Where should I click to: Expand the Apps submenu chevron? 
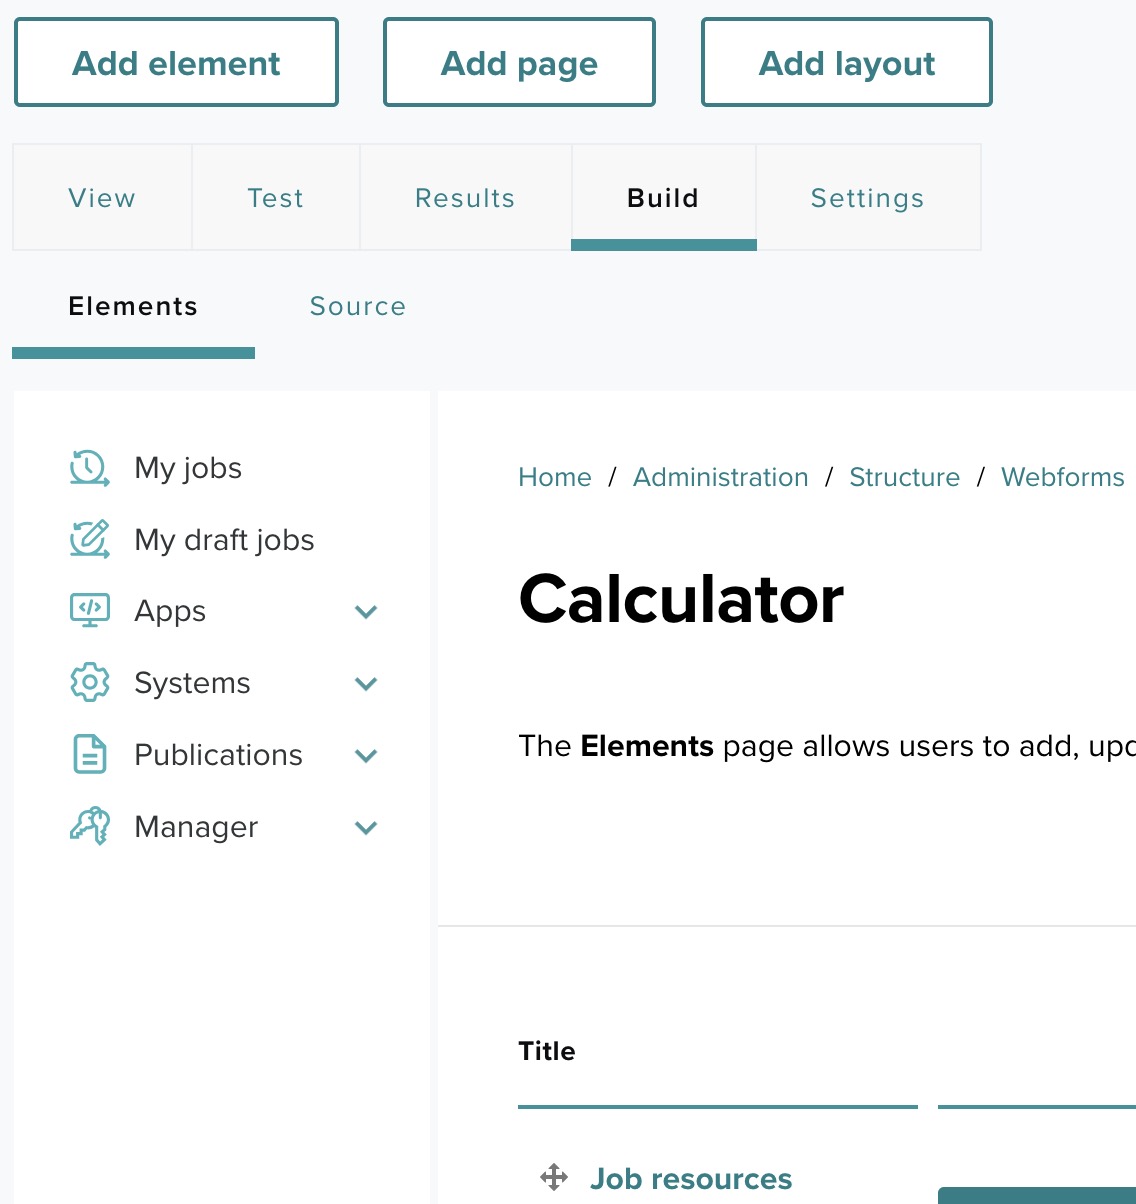point(366,612)
